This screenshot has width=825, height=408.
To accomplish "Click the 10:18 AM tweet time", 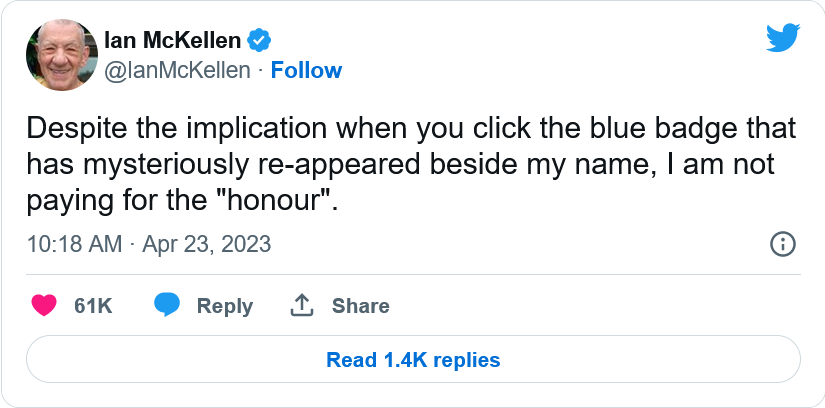I will 74,244.
